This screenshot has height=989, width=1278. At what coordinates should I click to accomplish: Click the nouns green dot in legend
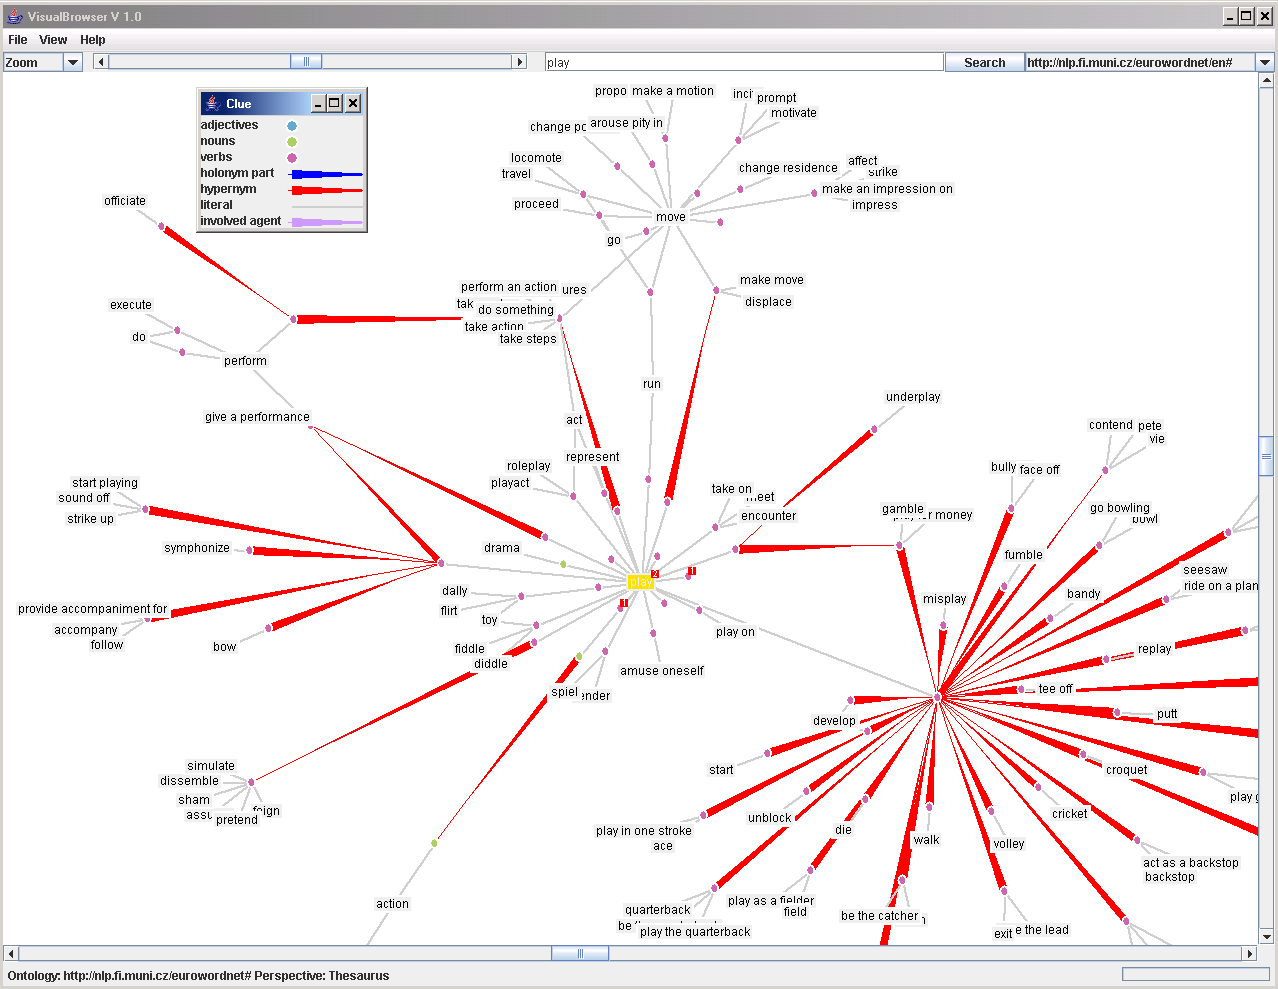point(292,142)
